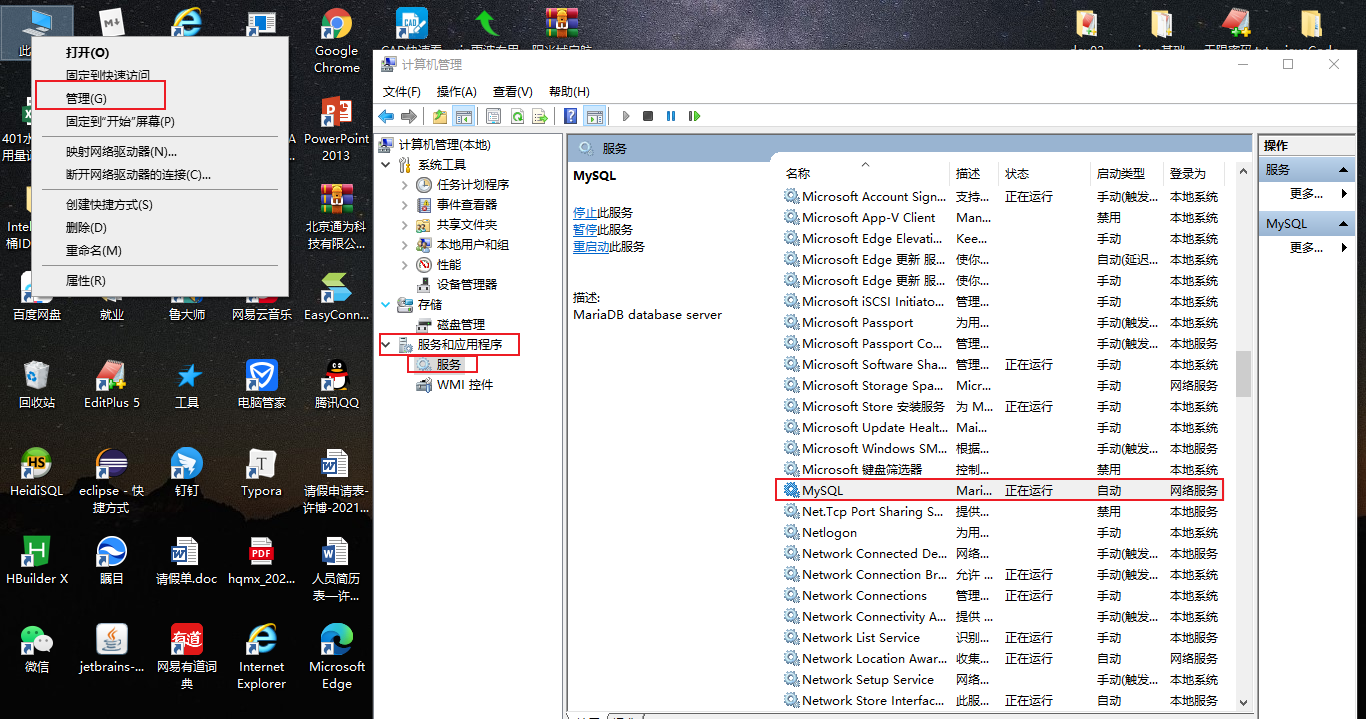
Task: Select 设备管理器 tree item
Action: (456, 285)
